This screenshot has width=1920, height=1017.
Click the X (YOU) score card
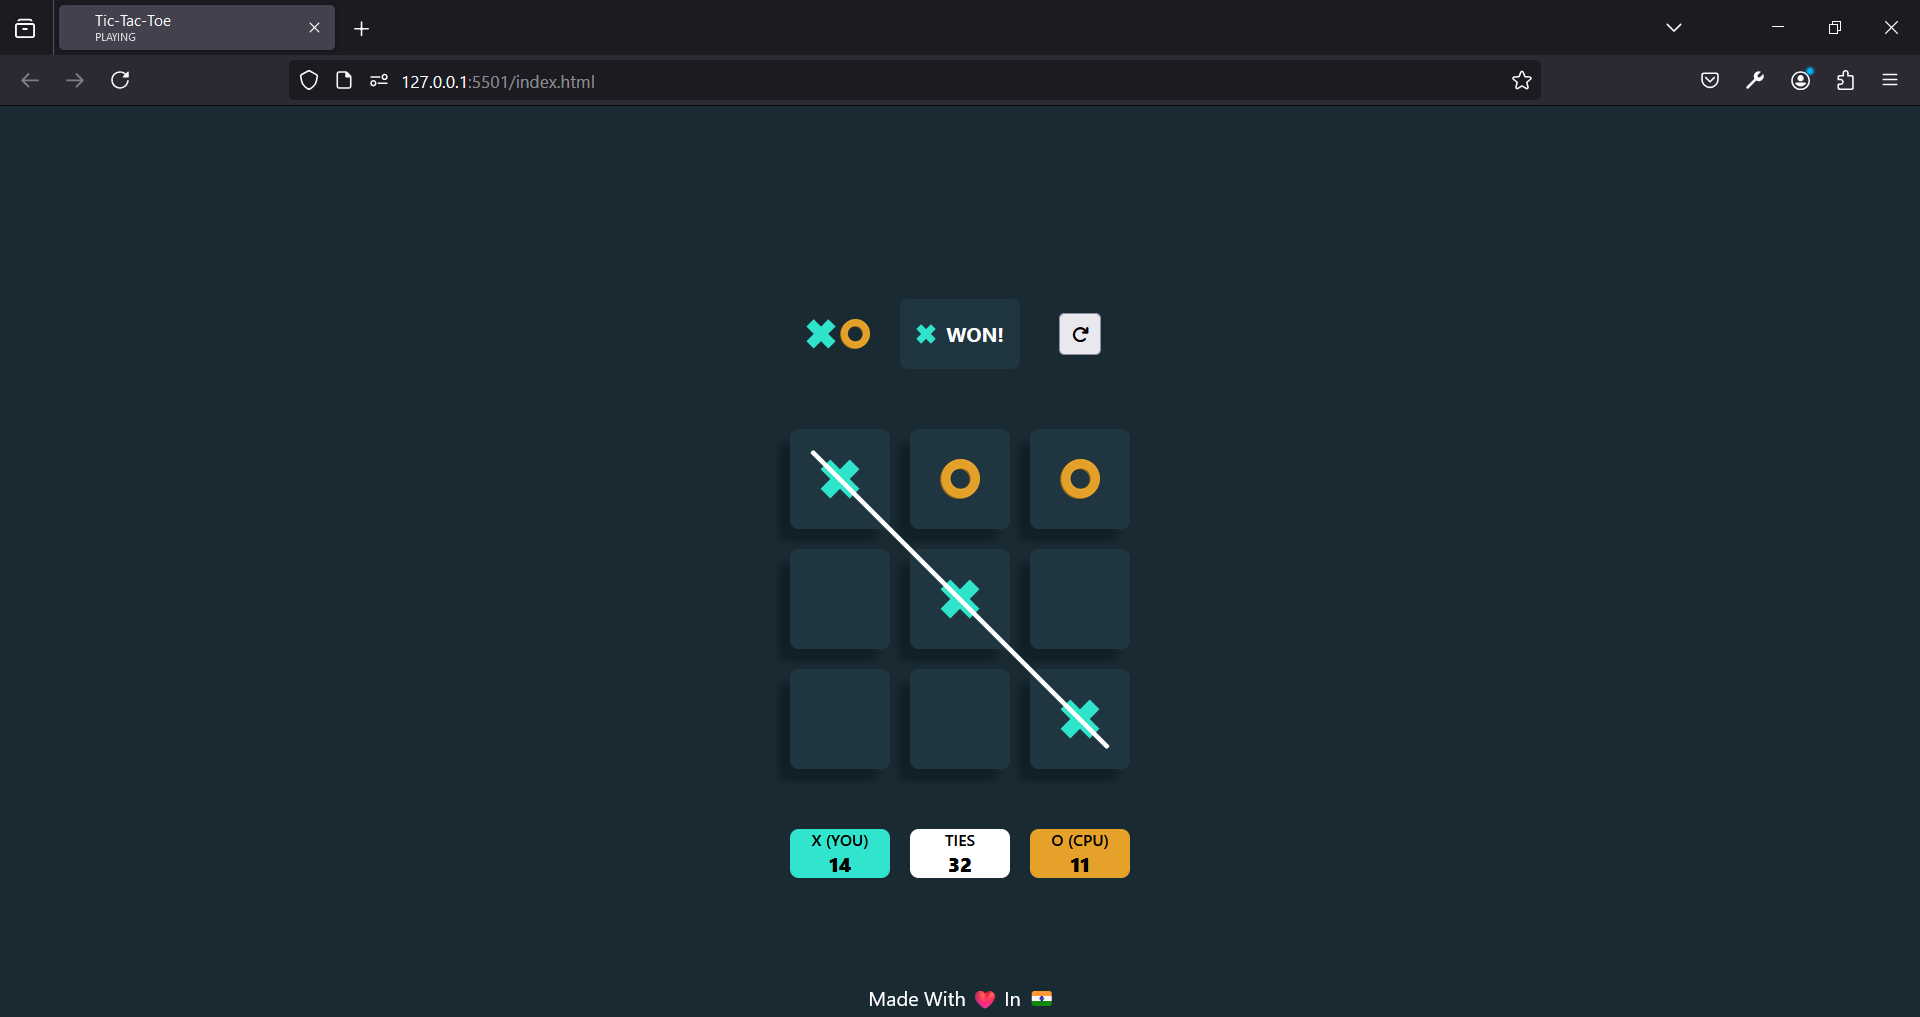pos(840,853)
